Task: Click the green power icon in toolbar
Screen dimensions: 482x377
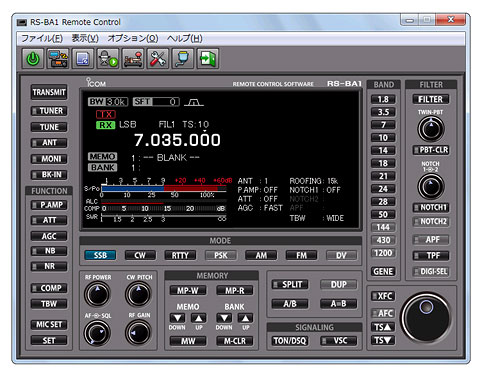Action: coord(33,59)
